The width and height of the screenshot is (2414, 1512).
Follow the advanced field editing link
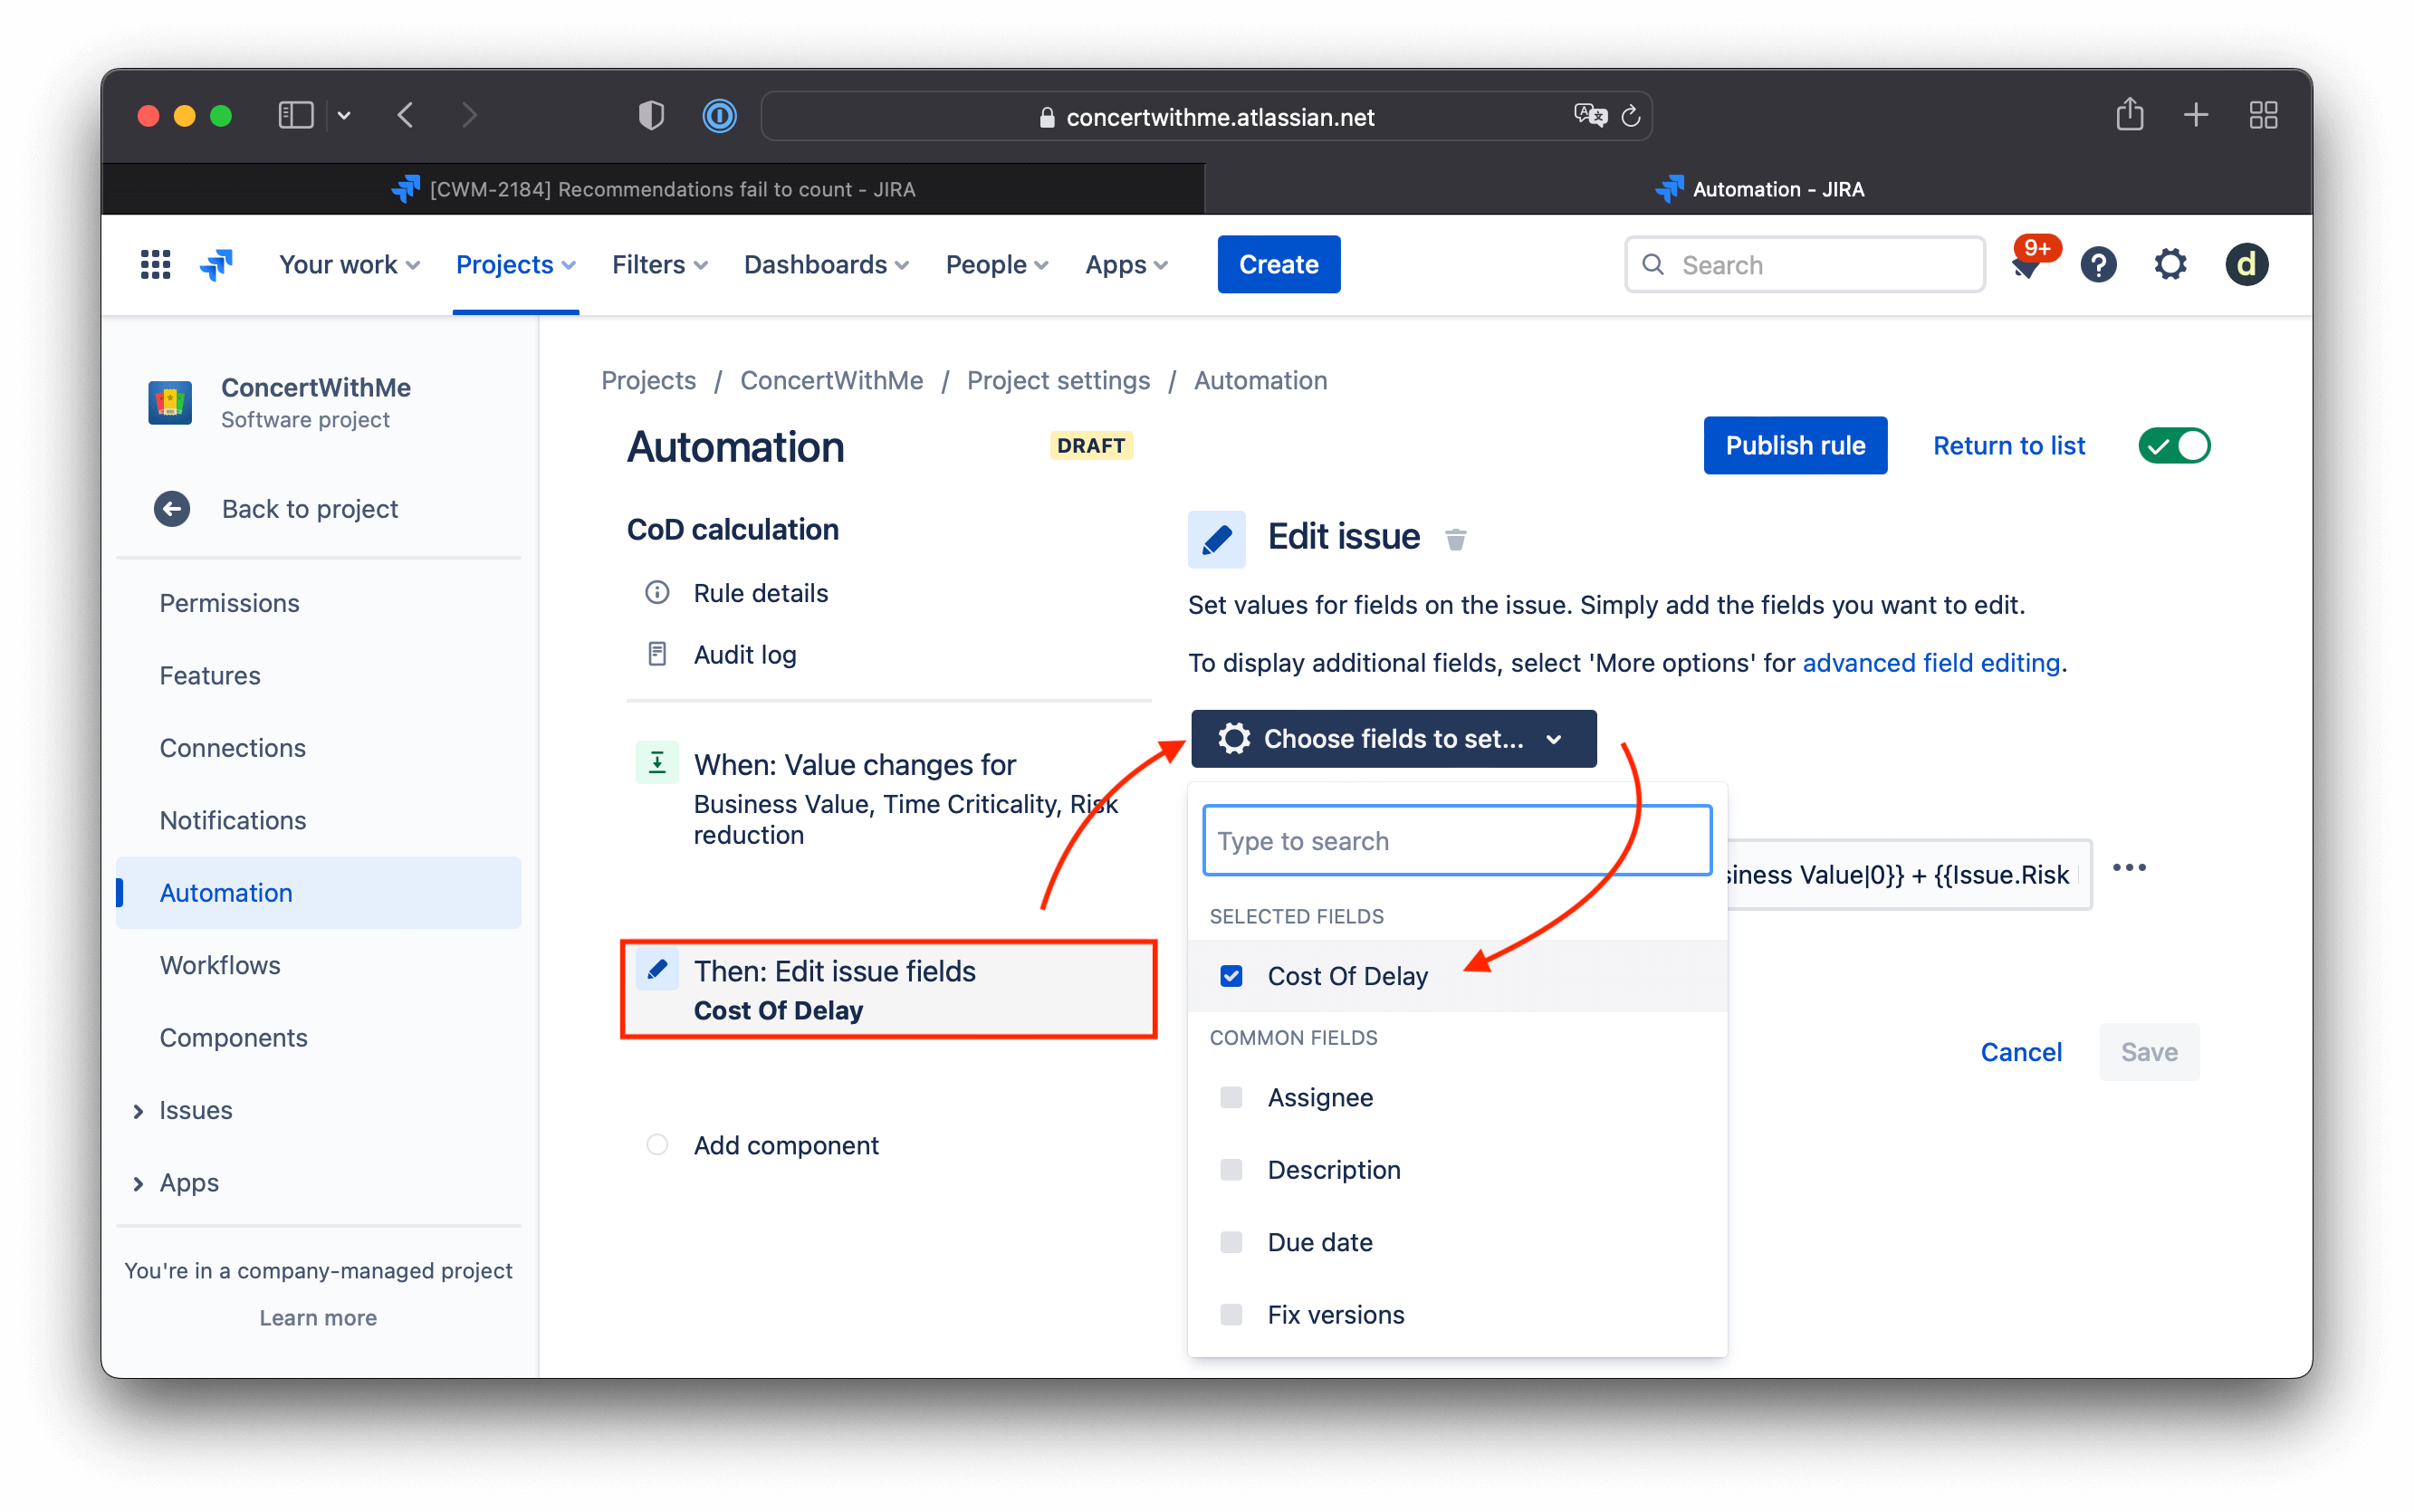click(1930, 662)
